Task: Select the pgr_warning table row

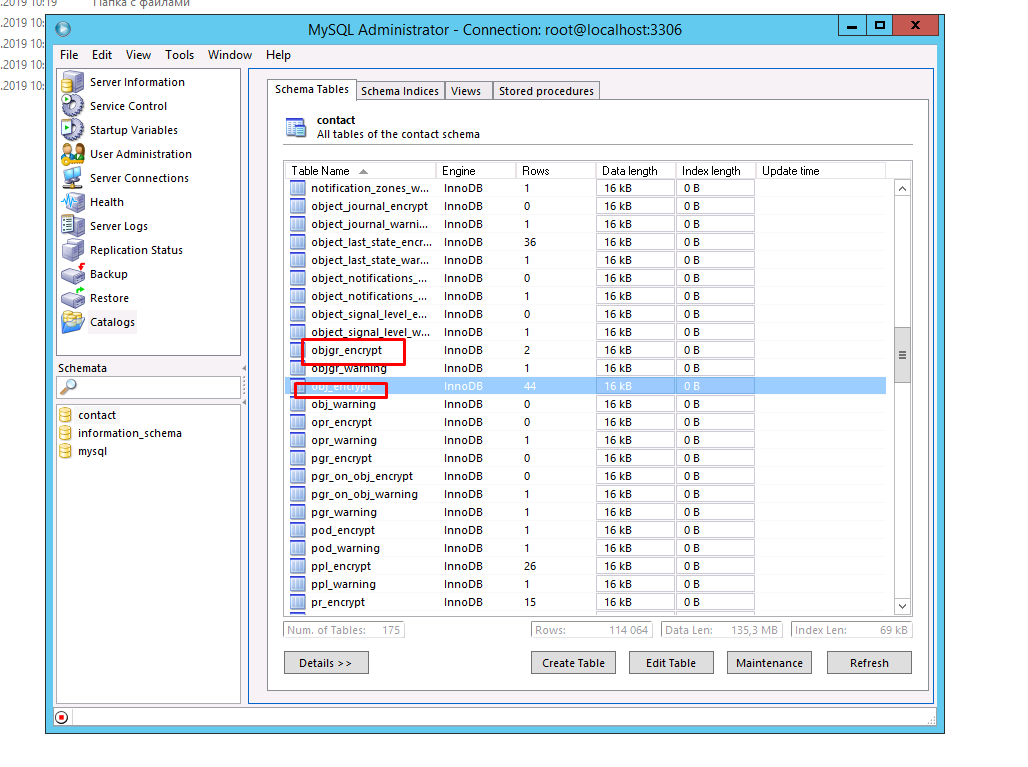Action: (x=585, y=512)
